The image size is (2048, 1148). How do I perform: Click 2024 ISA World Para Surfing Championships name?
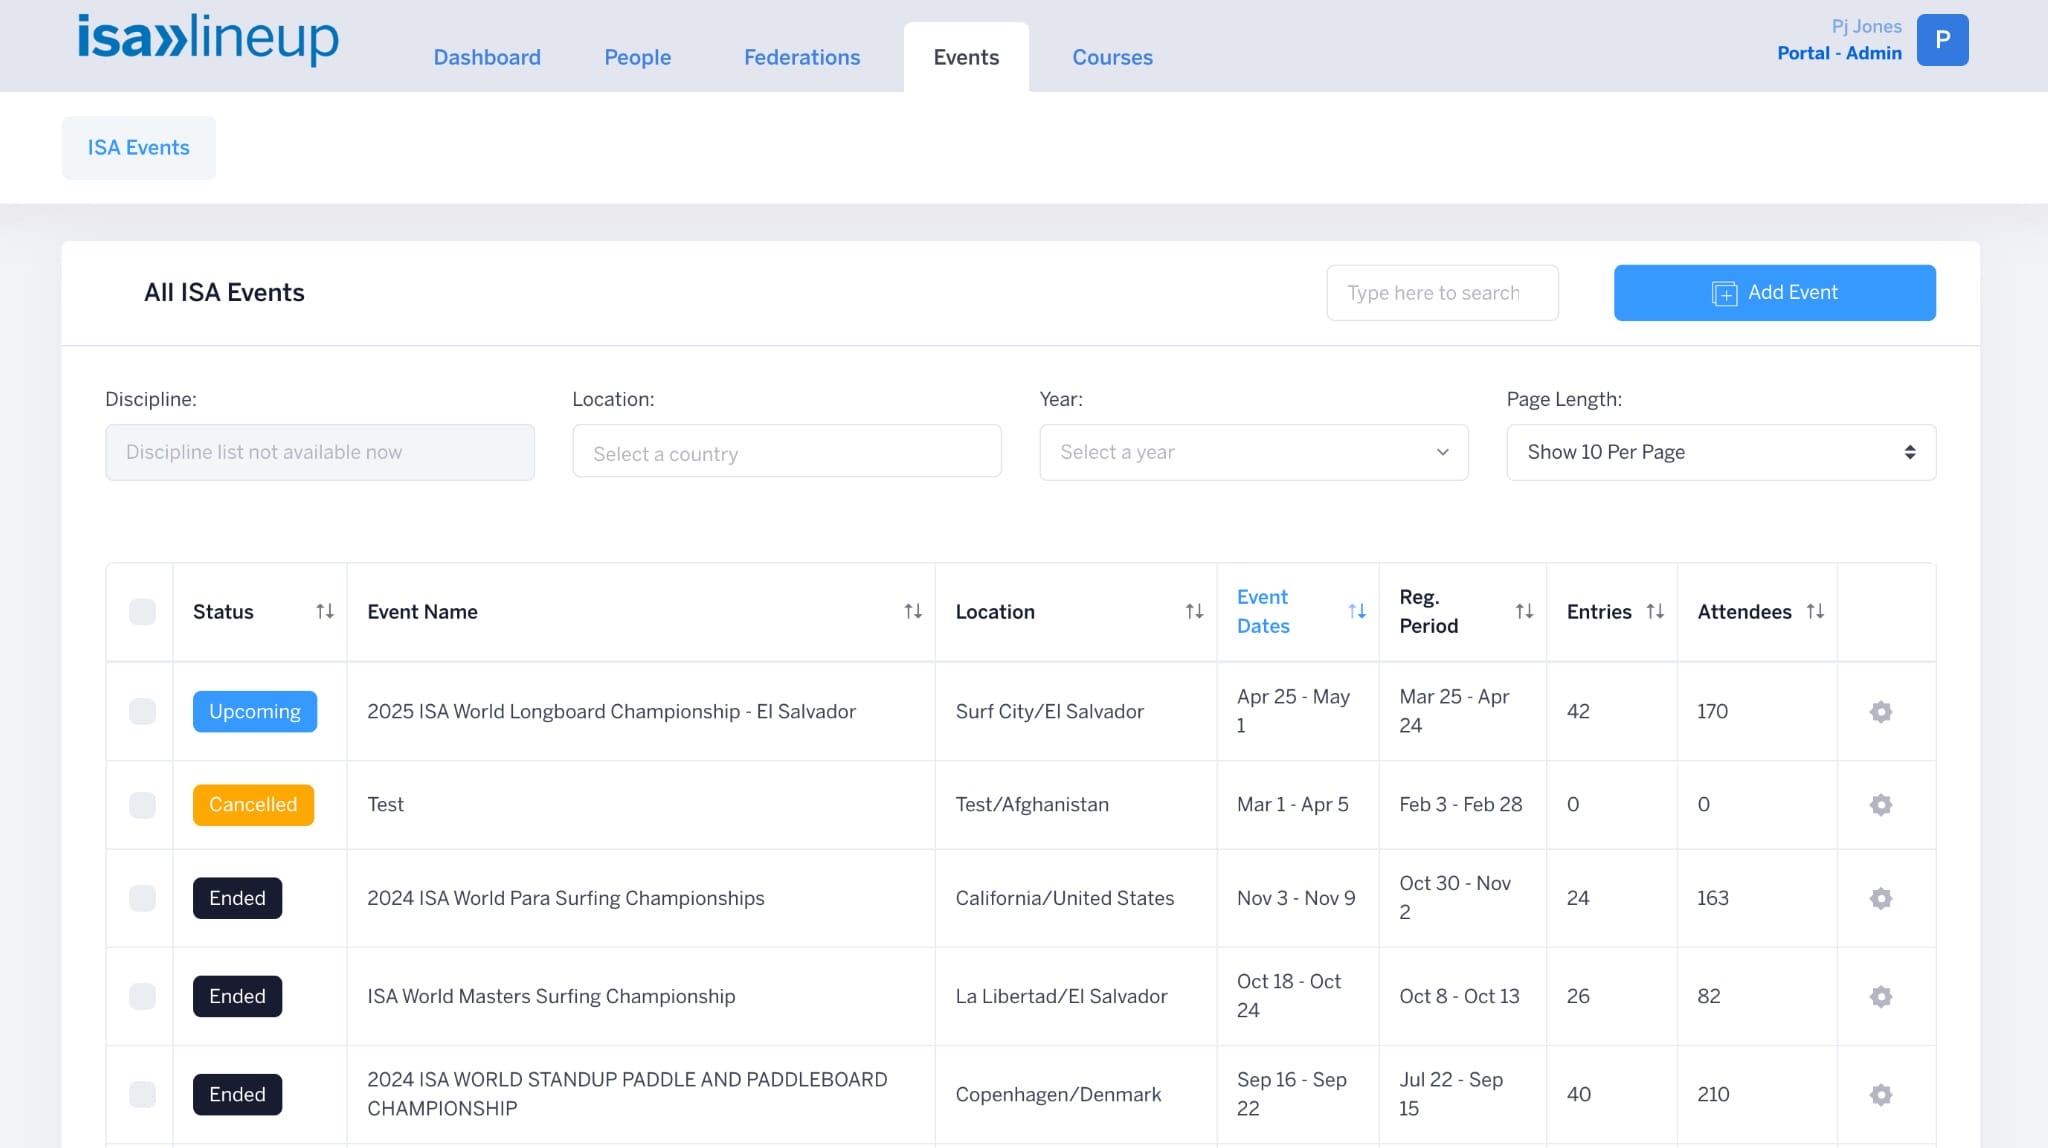(x=565, y=898)
